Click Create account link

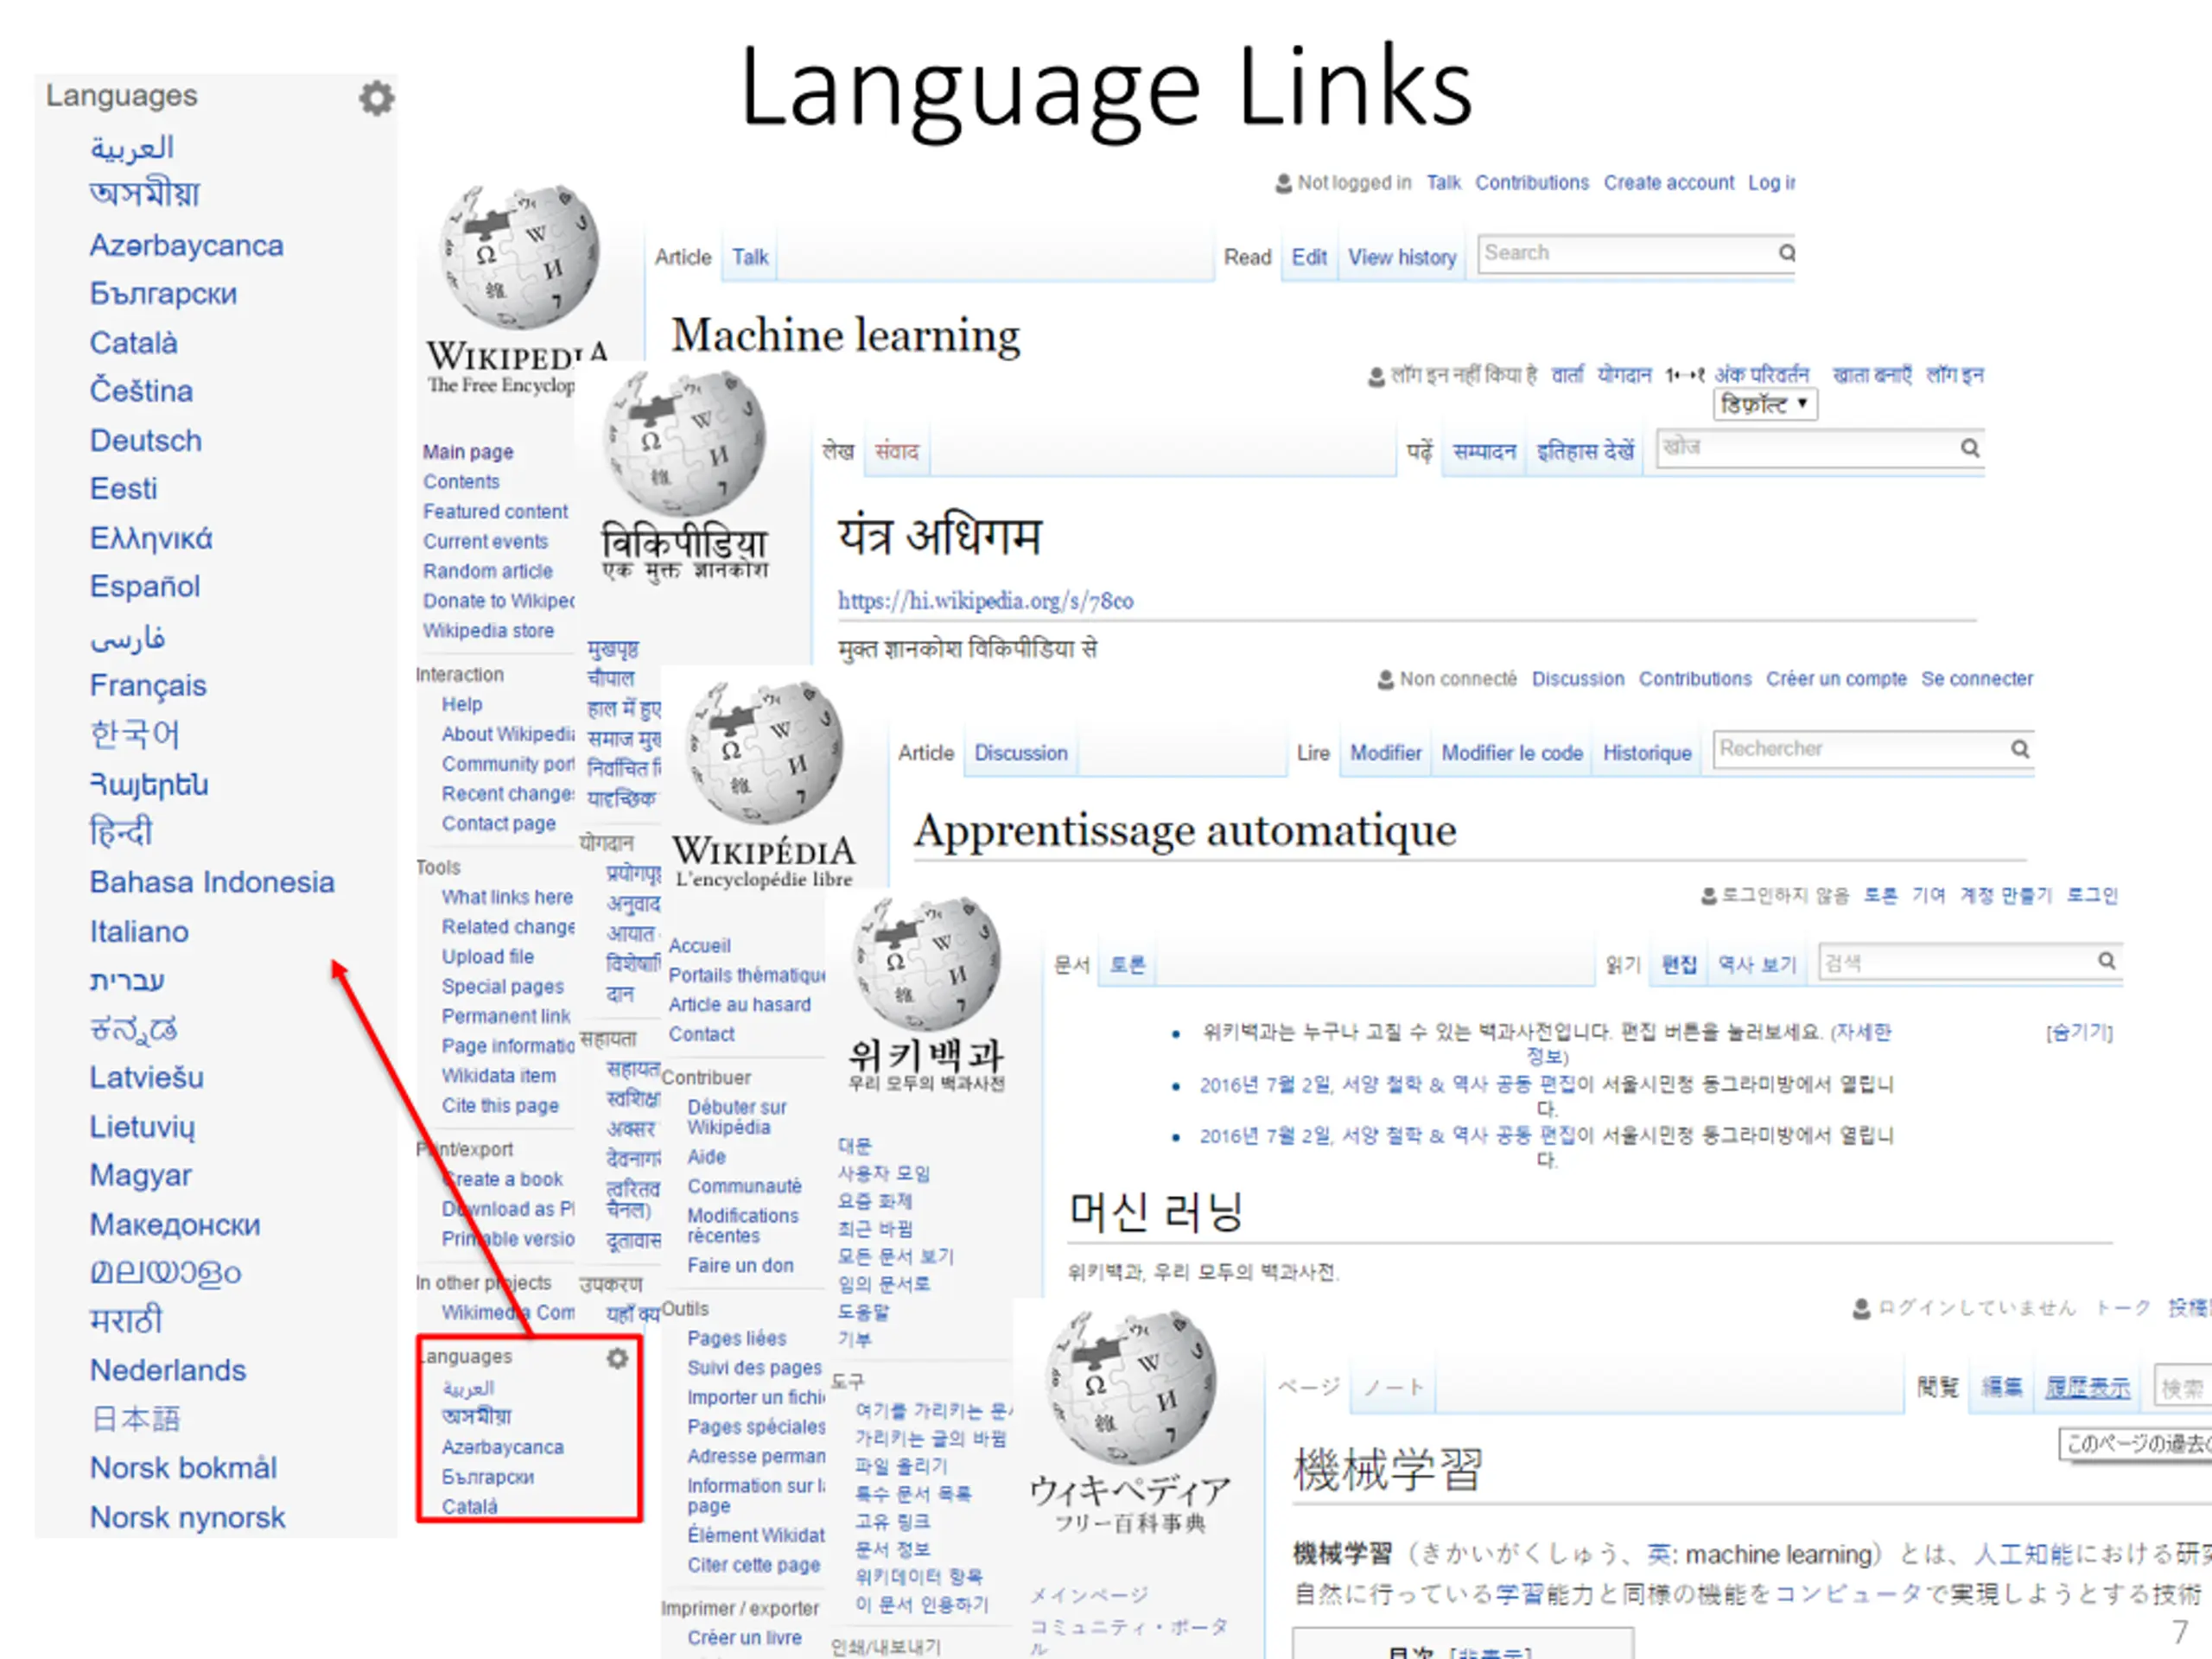click(1669, 183)
